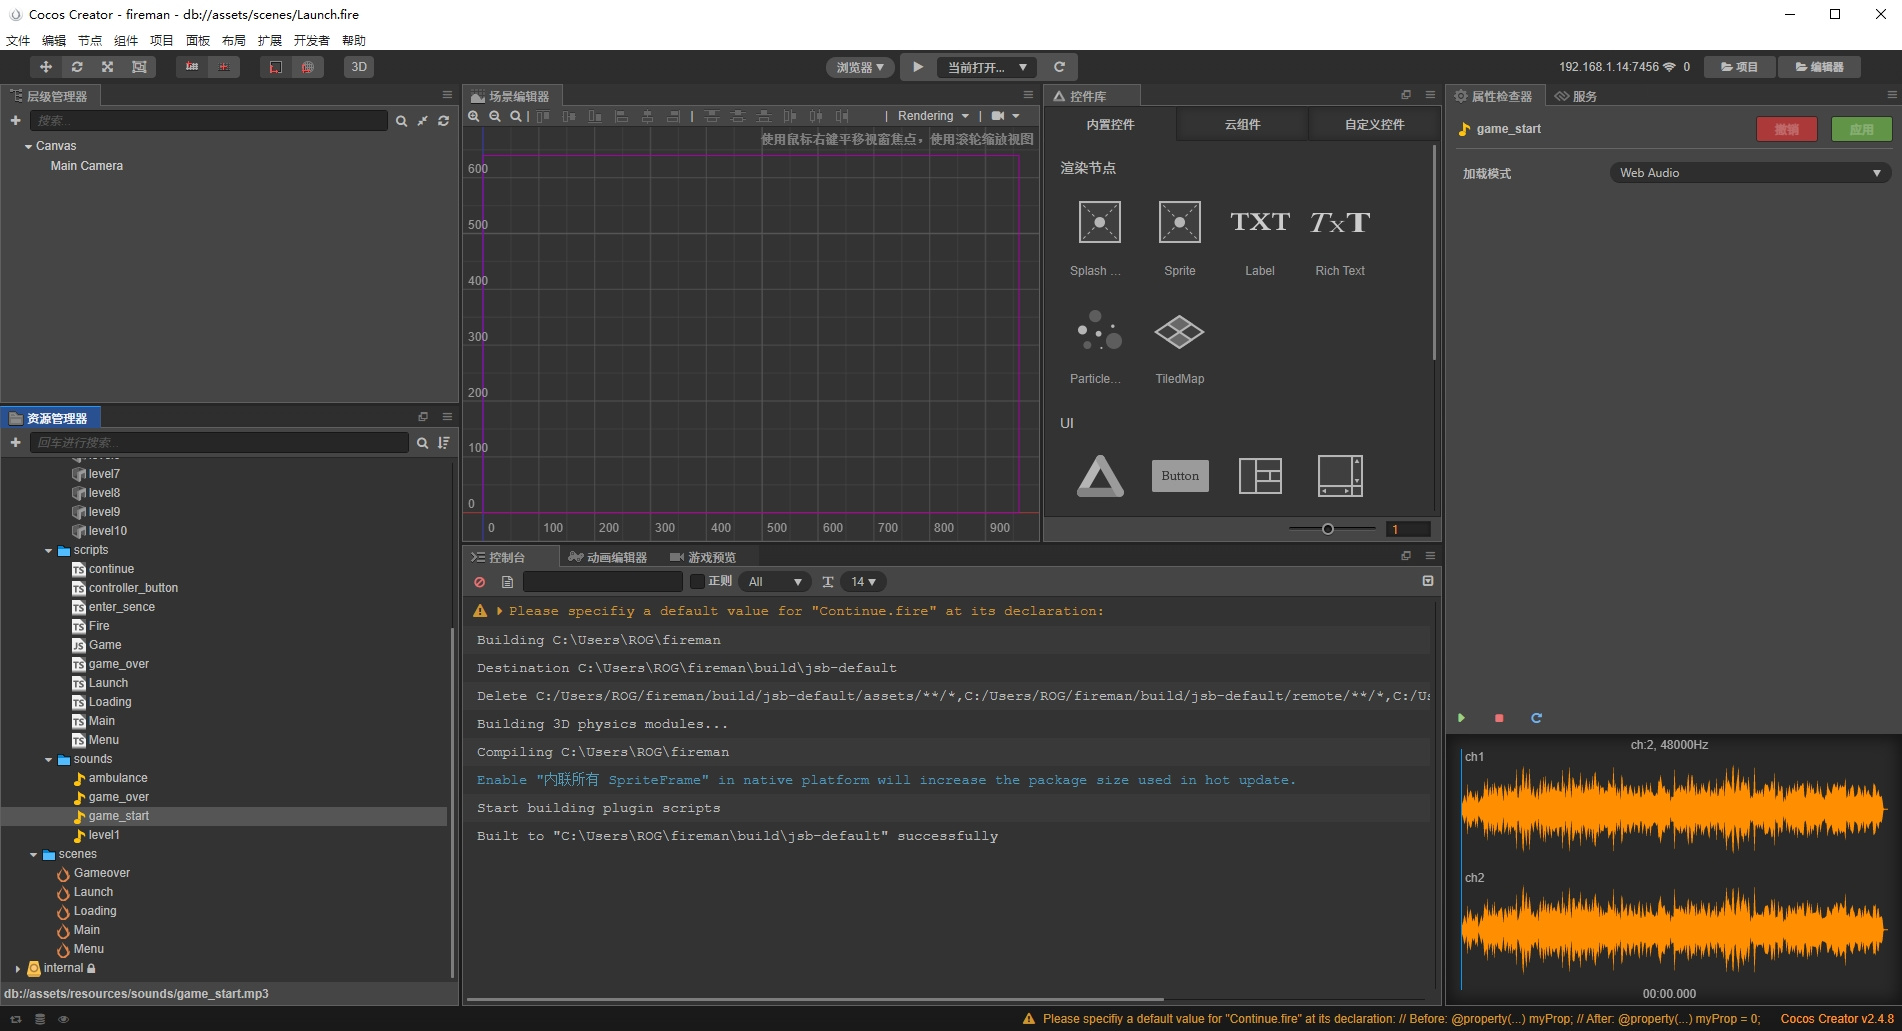
Task: Select the Button UI widget
Action: pyautogui.click(x=1180, y=476)
